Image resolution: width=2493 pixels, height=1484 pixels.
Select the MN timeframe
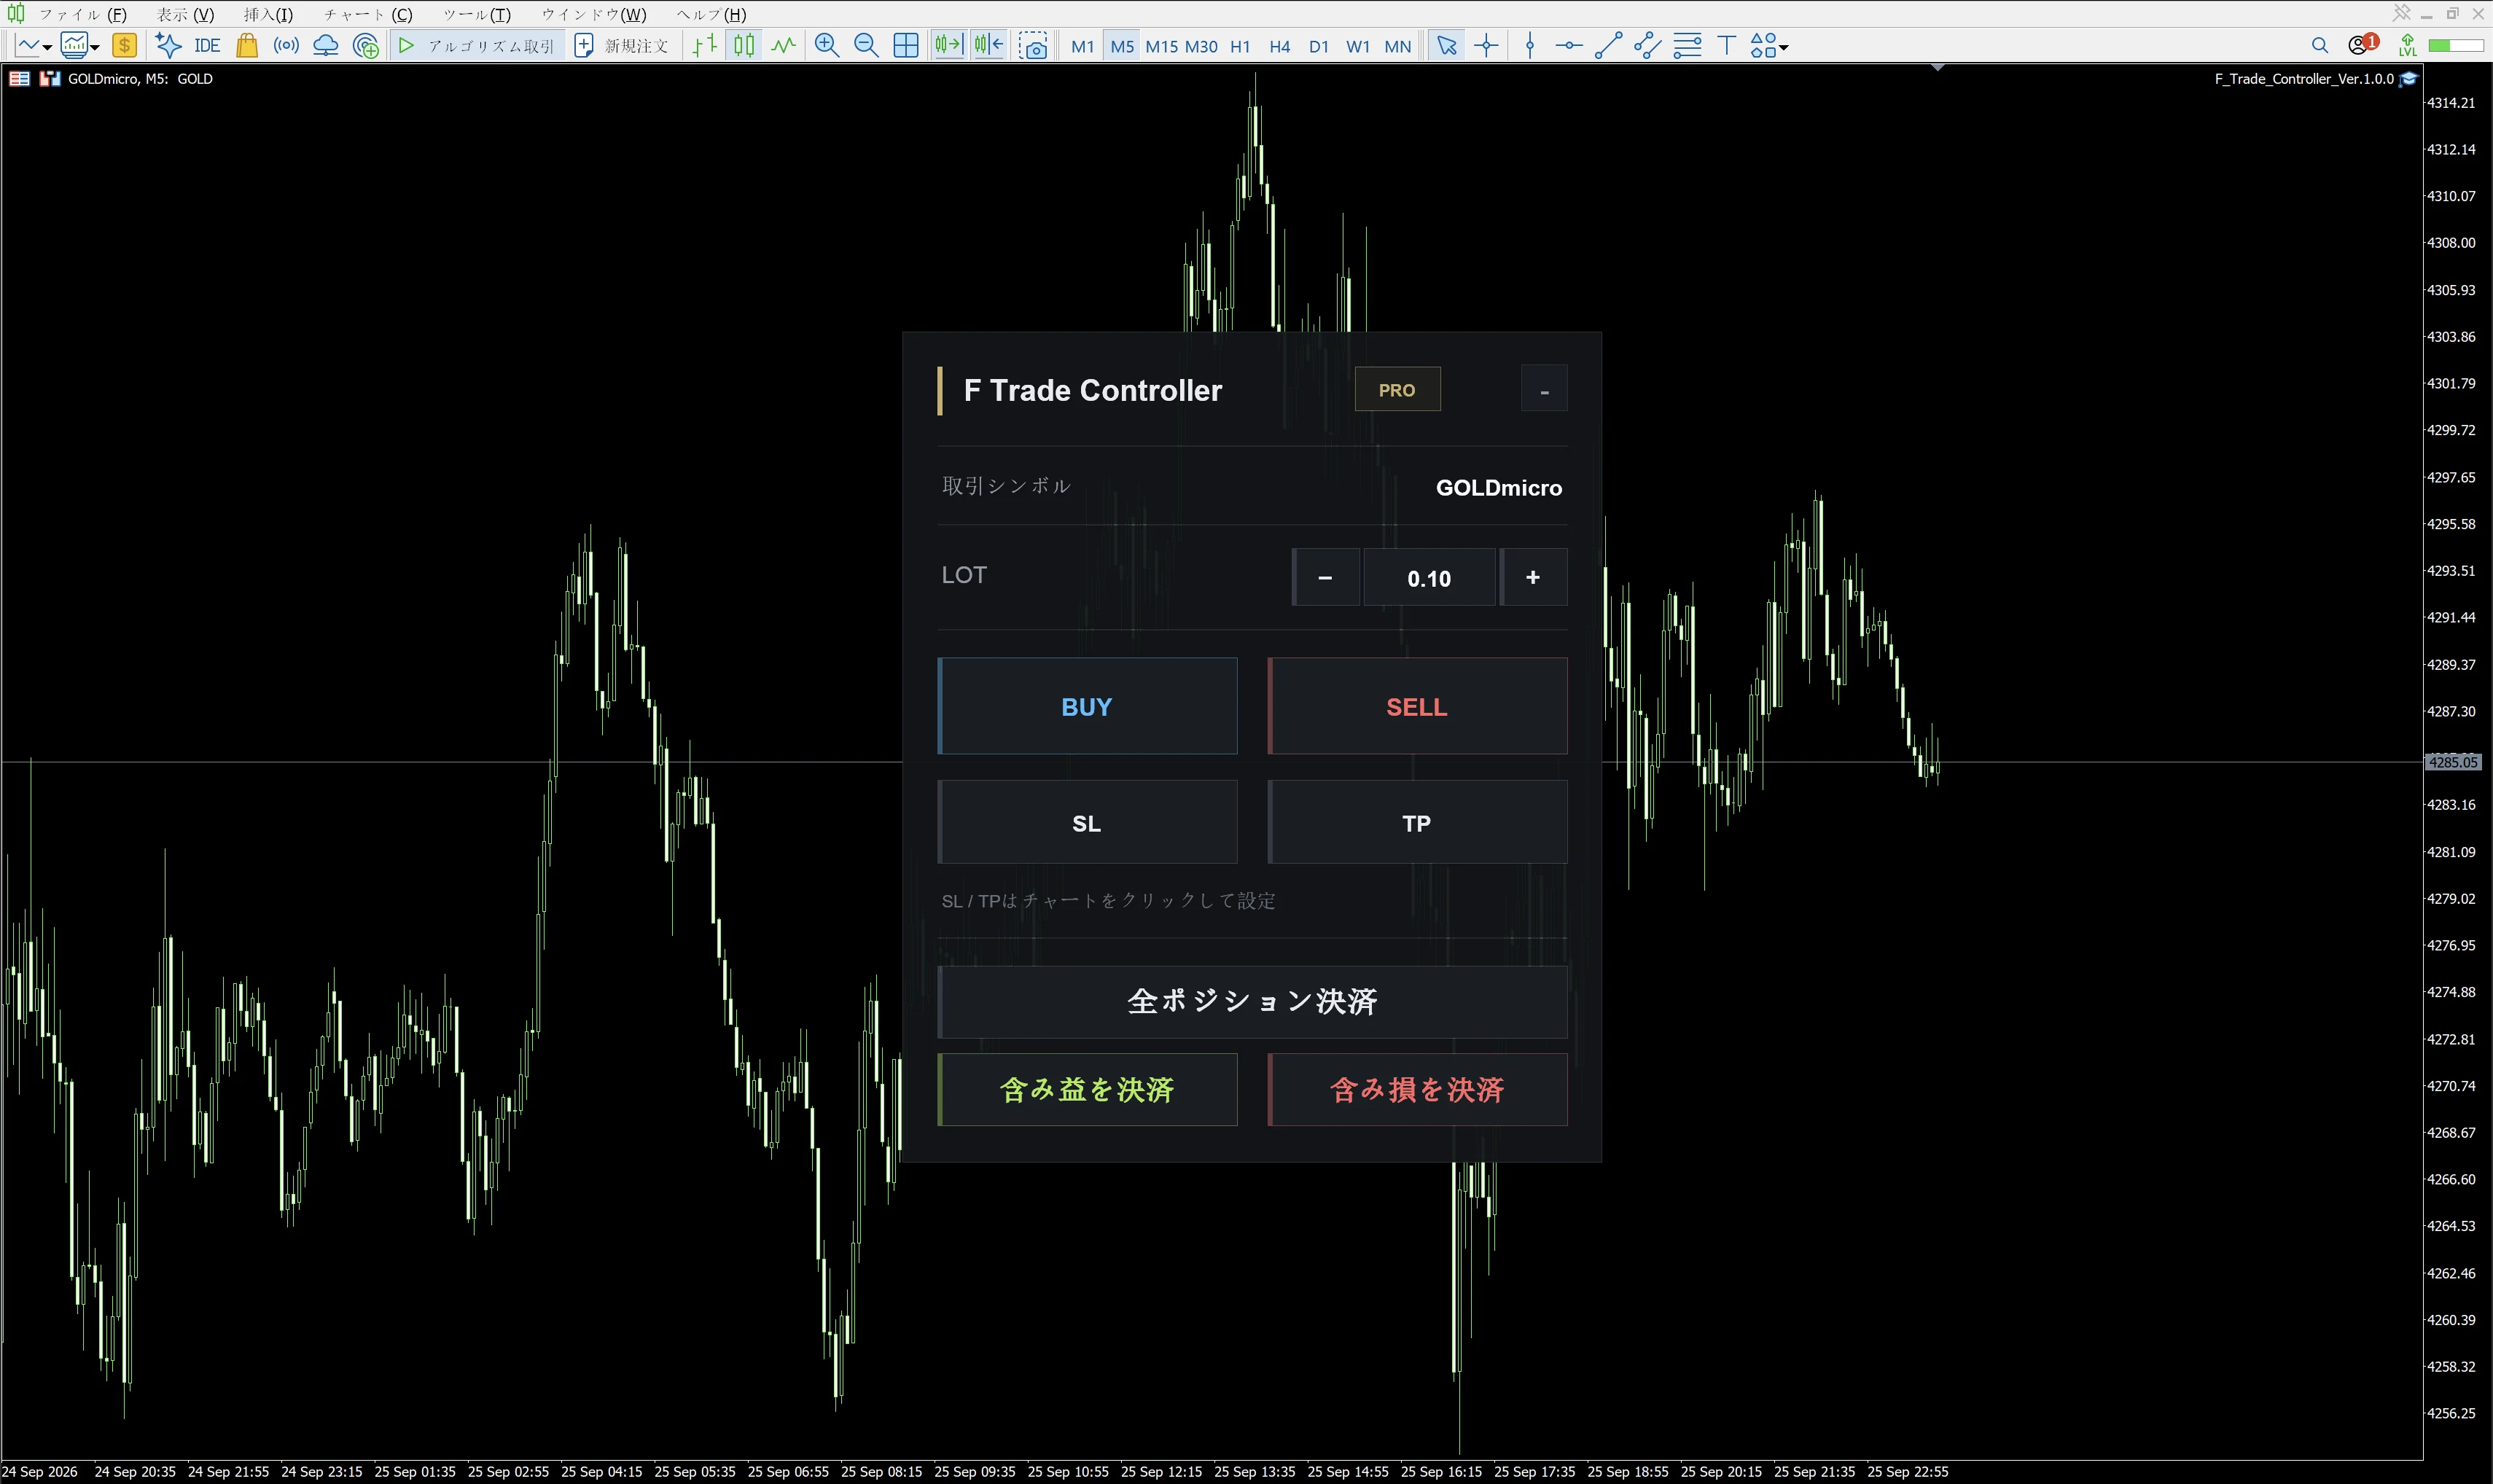point(1397,46)
